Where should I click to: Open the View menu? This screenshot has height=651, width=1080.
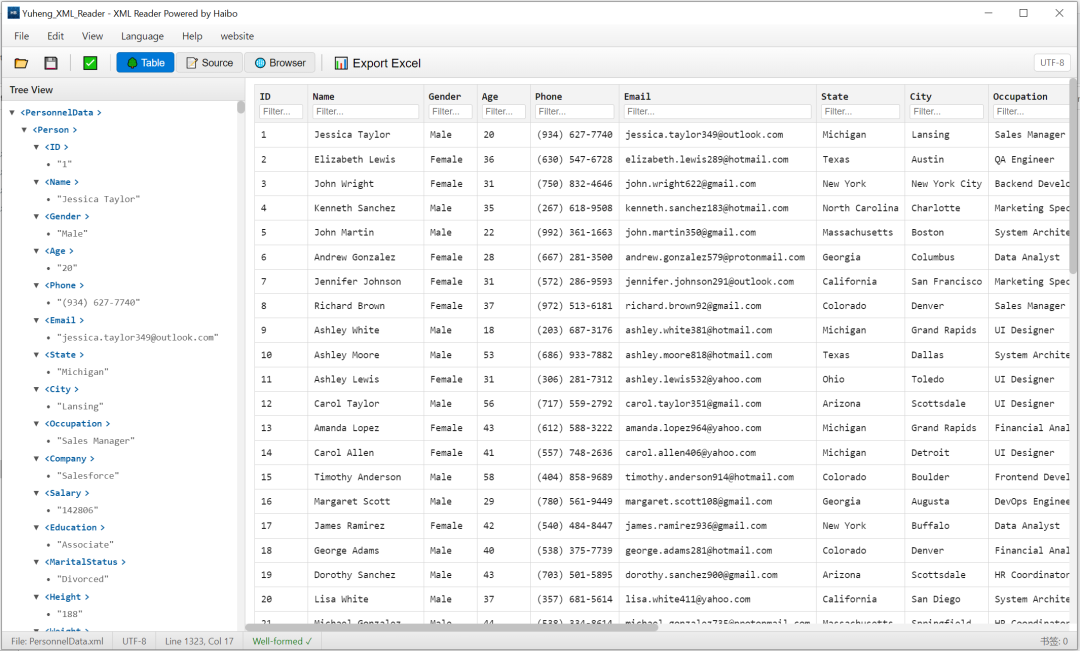92,36
